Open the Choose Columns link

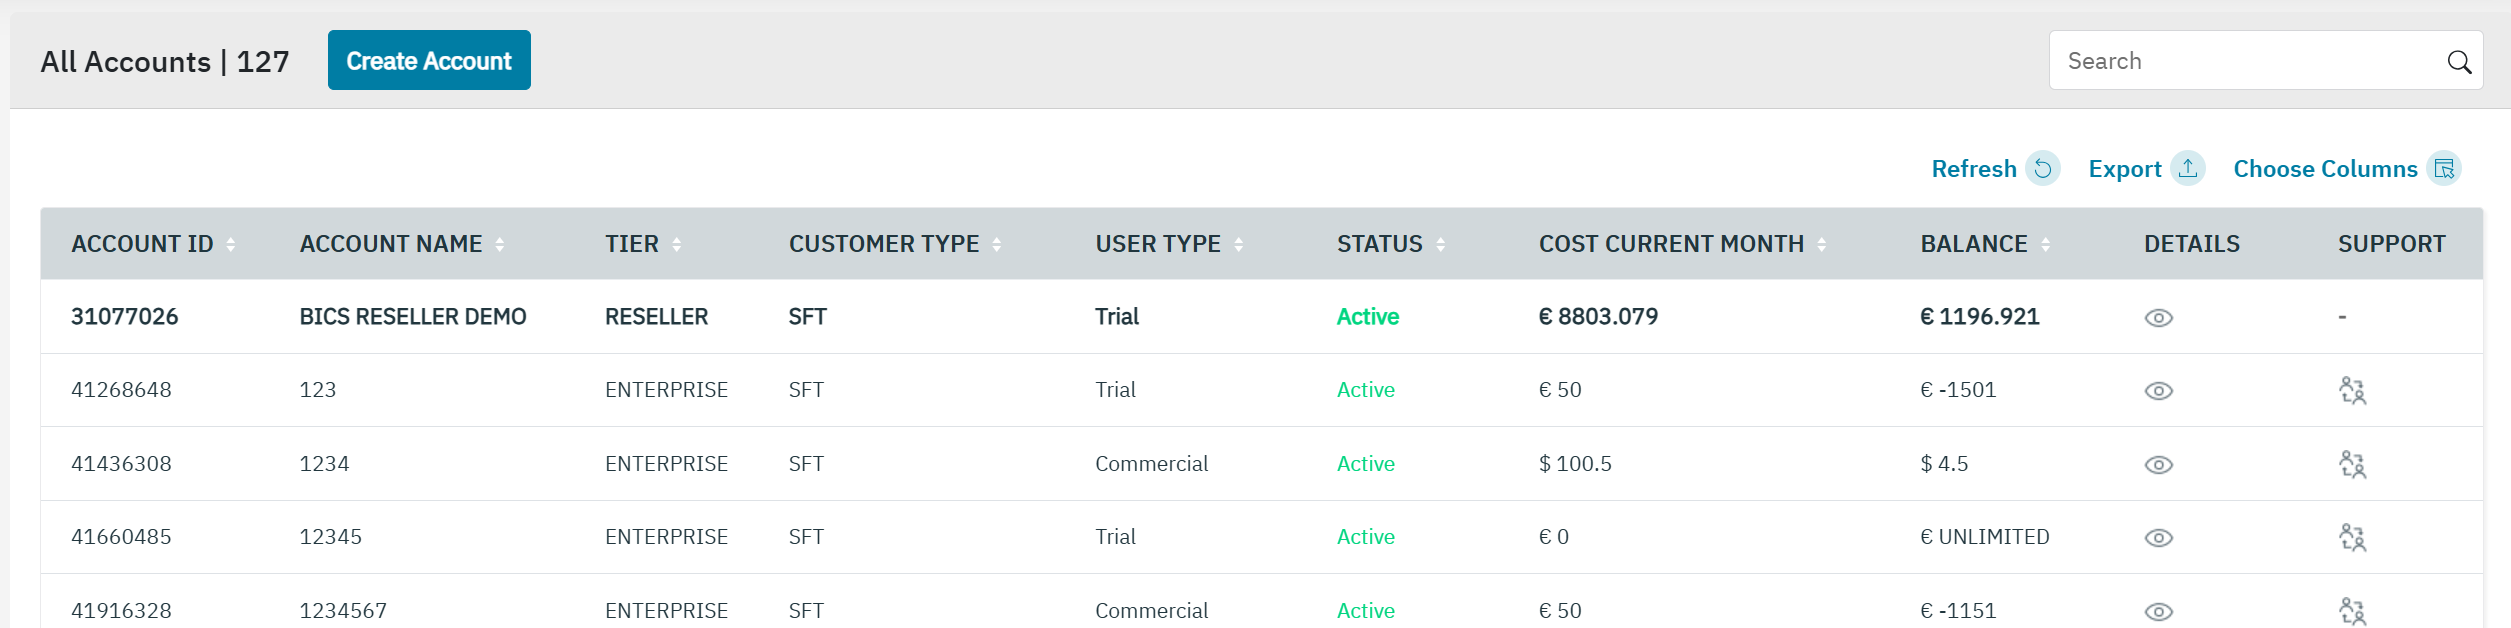point(2325,169)
